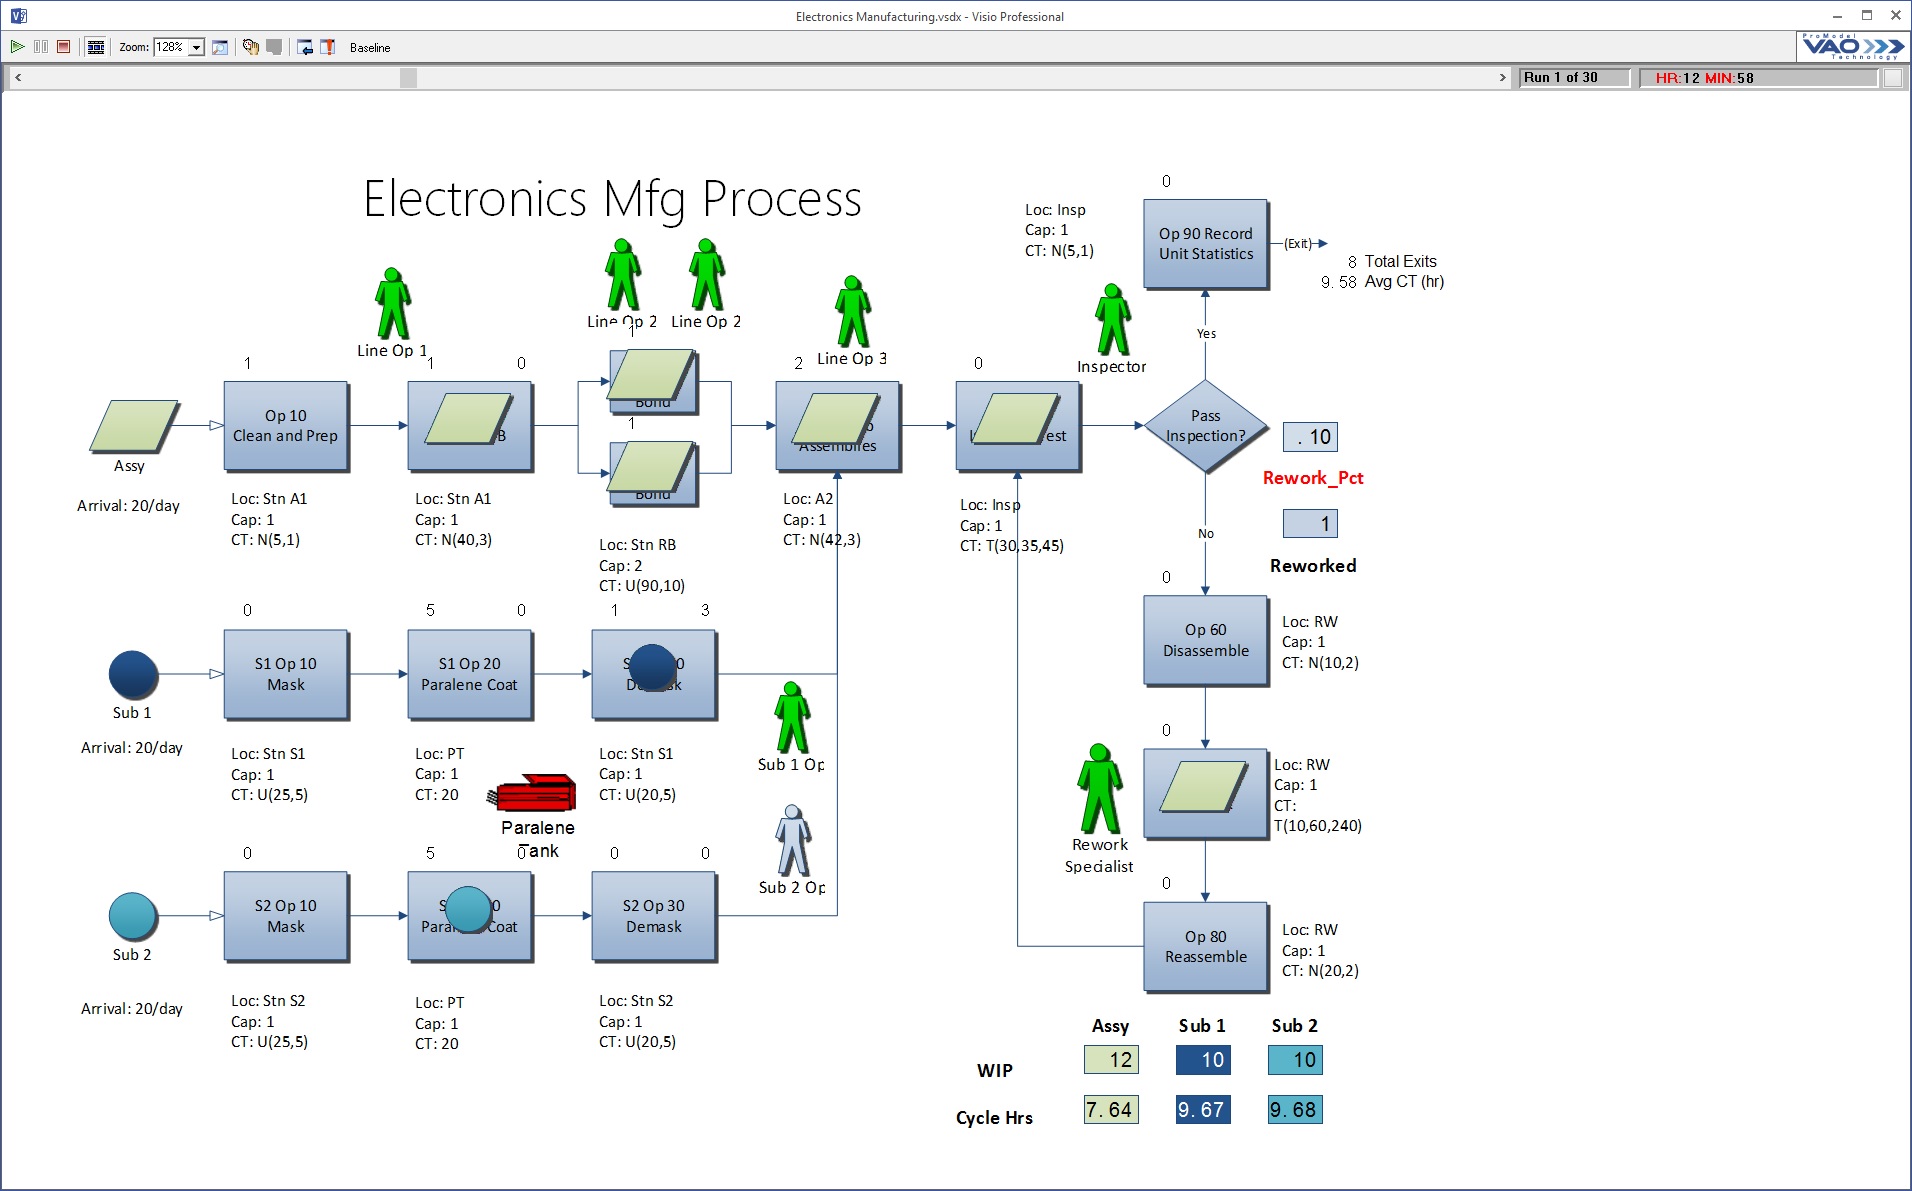Viewport: 1912px width, 1191px height.
Task: Click the Total Exits label
Action: 1400,262
